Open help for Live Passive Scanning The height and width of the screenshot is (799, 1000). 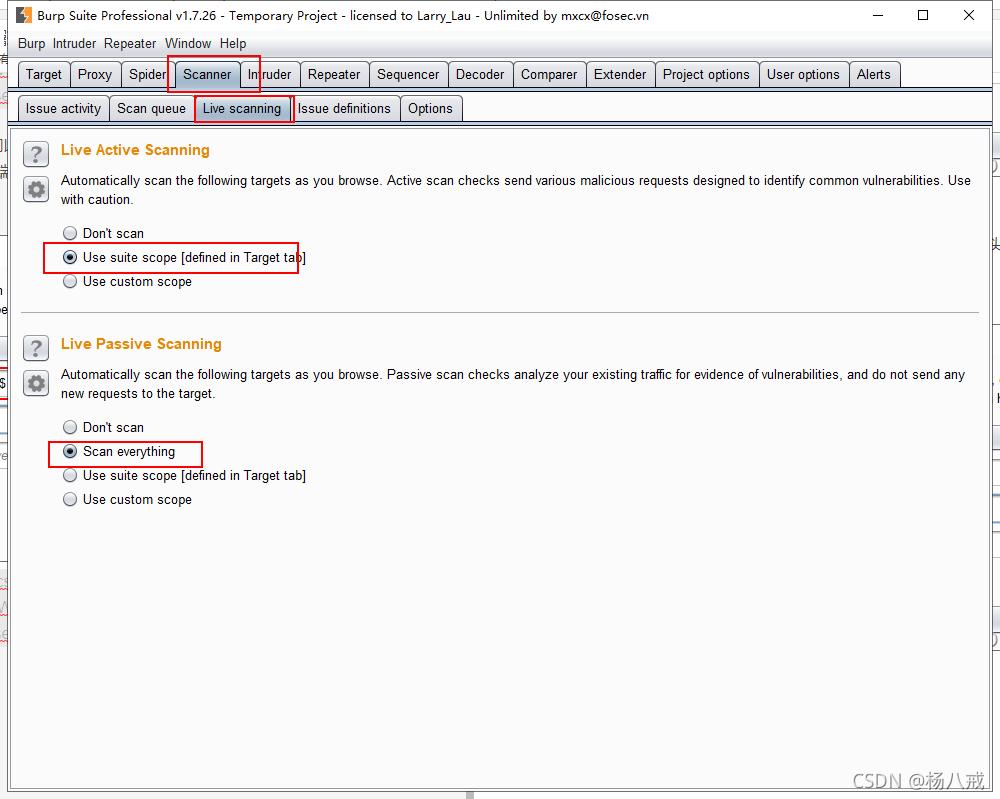pos(36,348)
